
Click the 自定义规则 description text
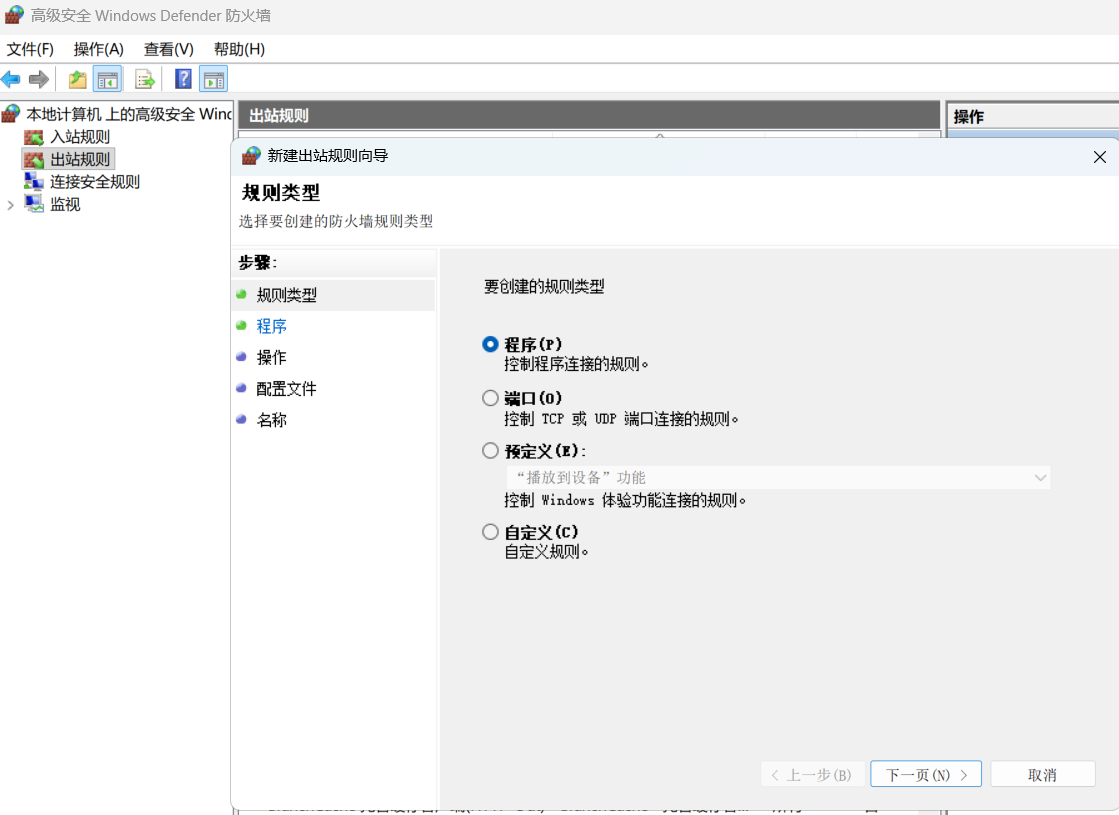547,552
